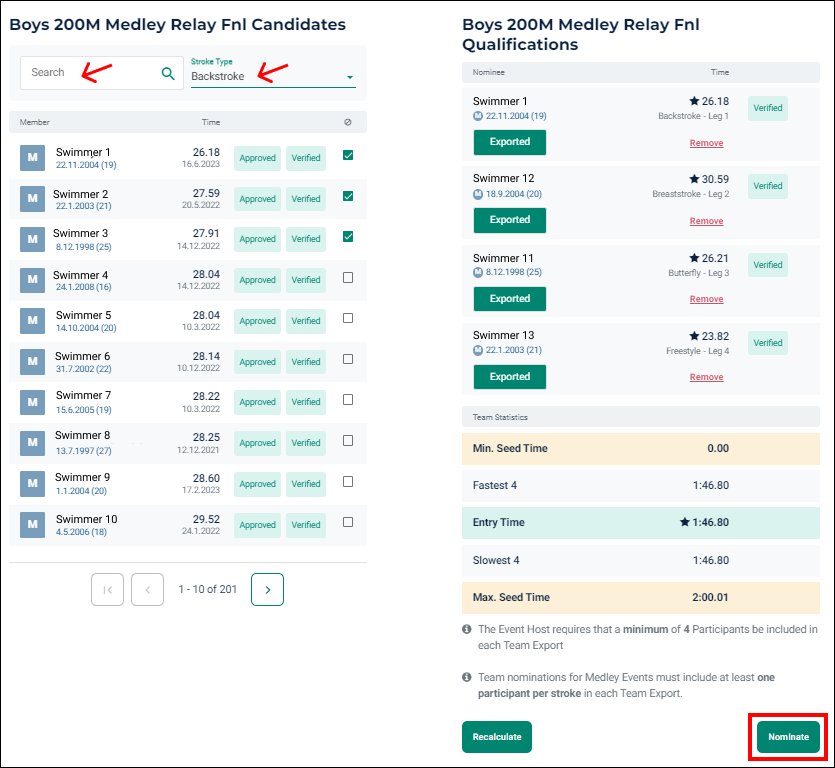Click Swimmer 10's M avatar icon
Viewport: 835px width, 768px height.
pyautogui.click(x=31, y=524)
